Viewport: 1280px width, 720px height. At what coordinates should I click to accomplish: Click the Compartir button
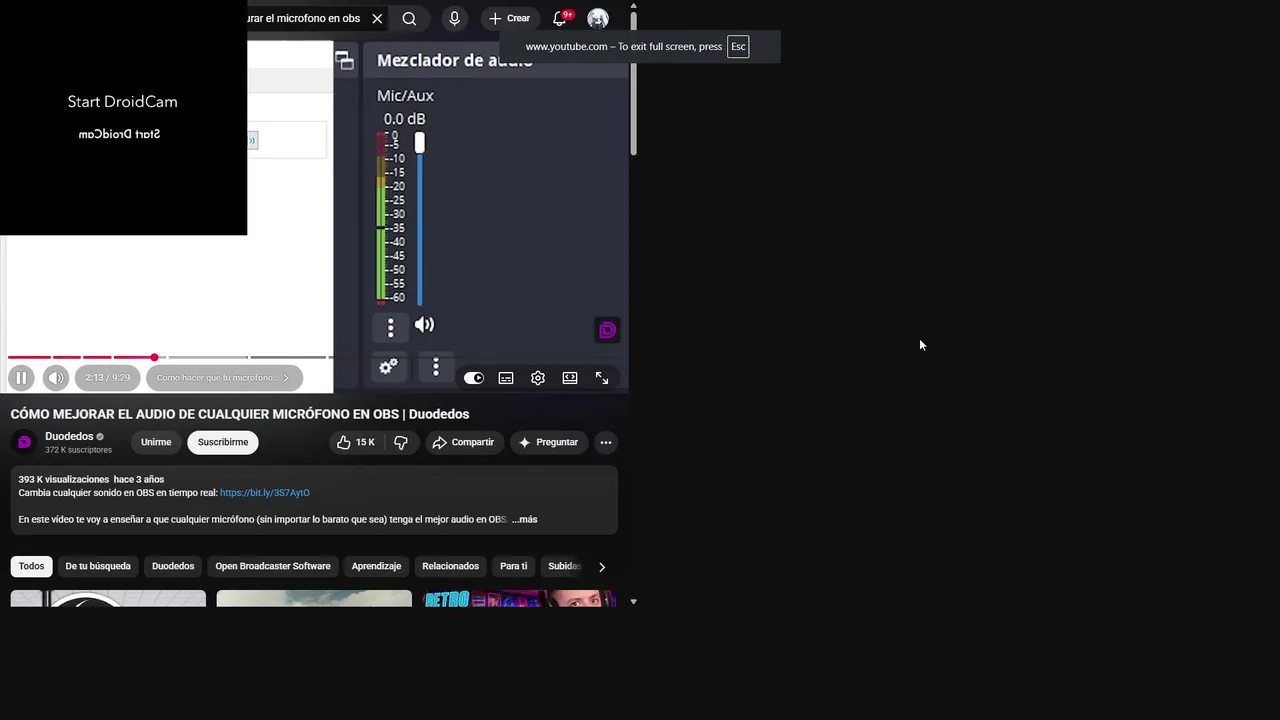[x=463, y=442]
